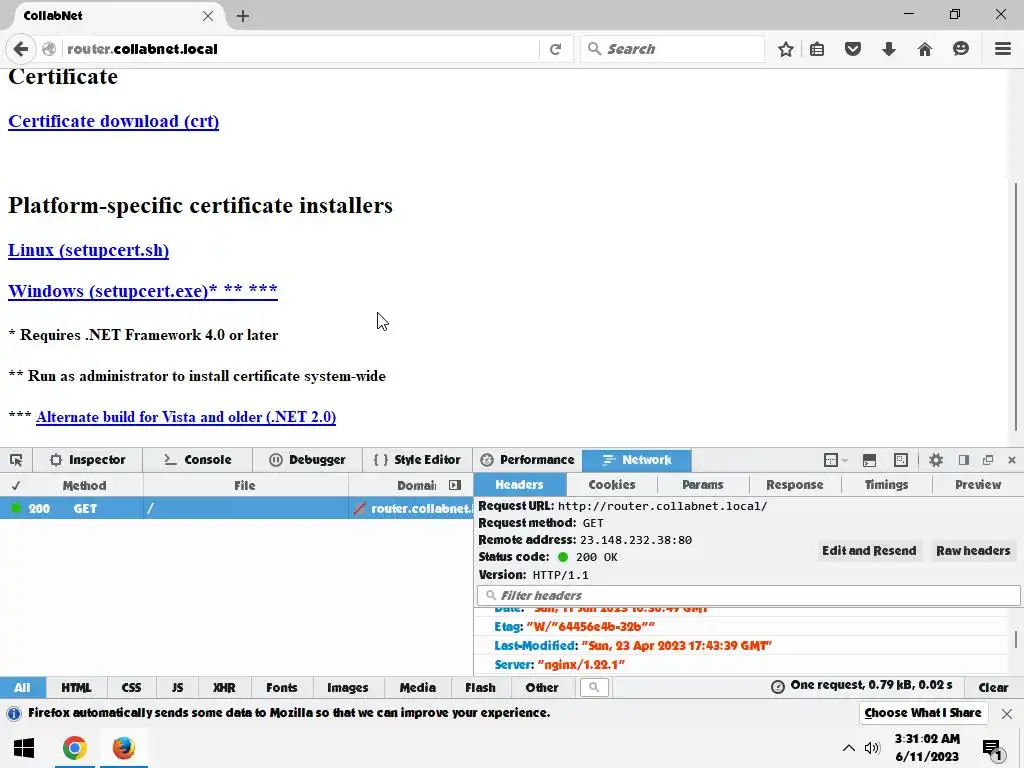
Task: Filter network requests by CSS
Action: click(131, 687)
